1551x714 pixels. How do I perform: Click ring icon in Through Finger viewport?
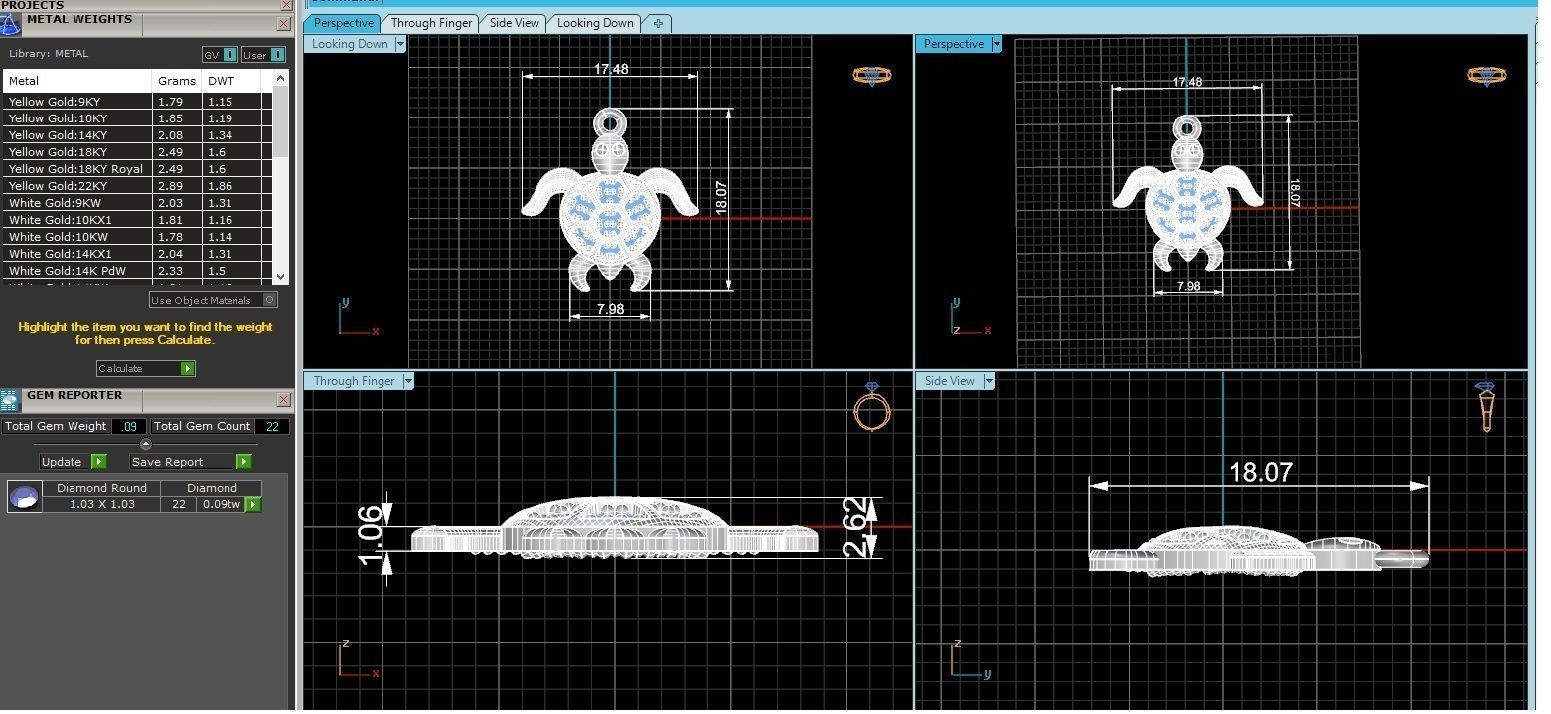(x=870, y=407)
